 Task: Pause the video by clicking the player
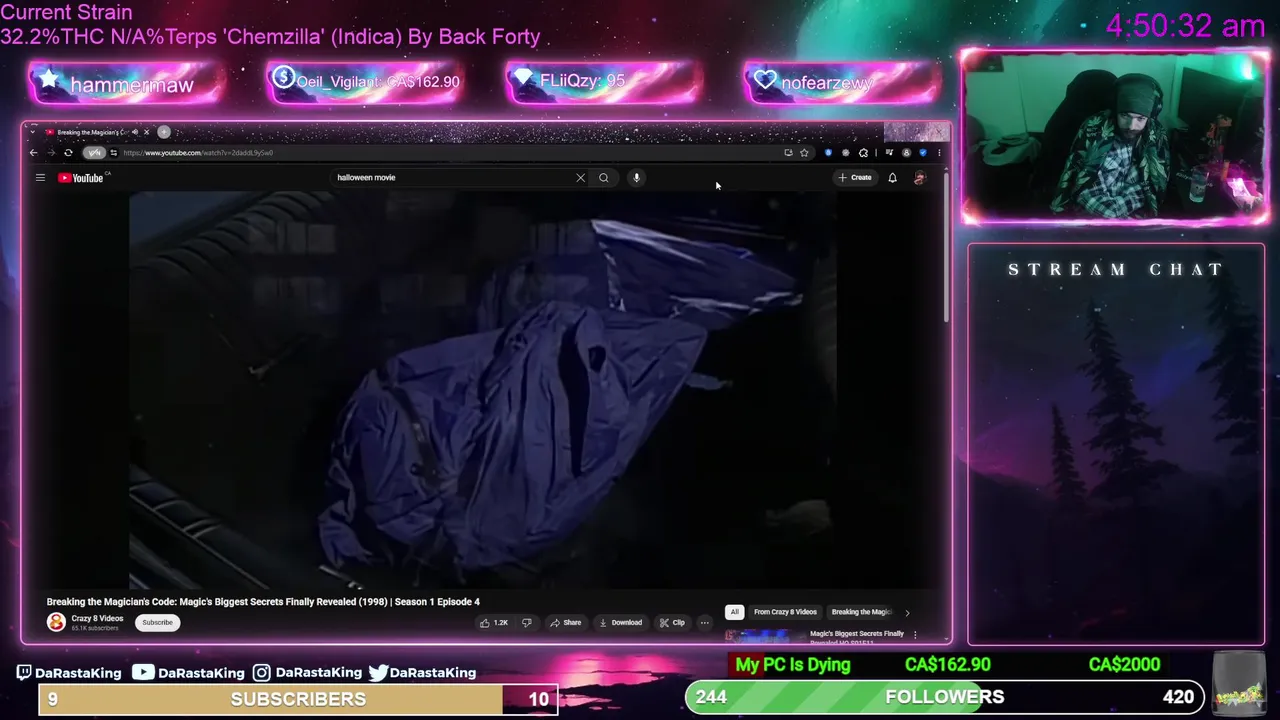pyautogui.click(x=483, y=390)
